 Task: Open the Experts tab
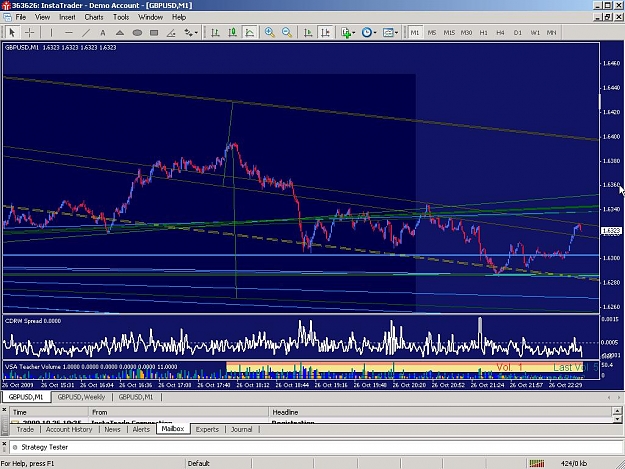pos(207,429)
